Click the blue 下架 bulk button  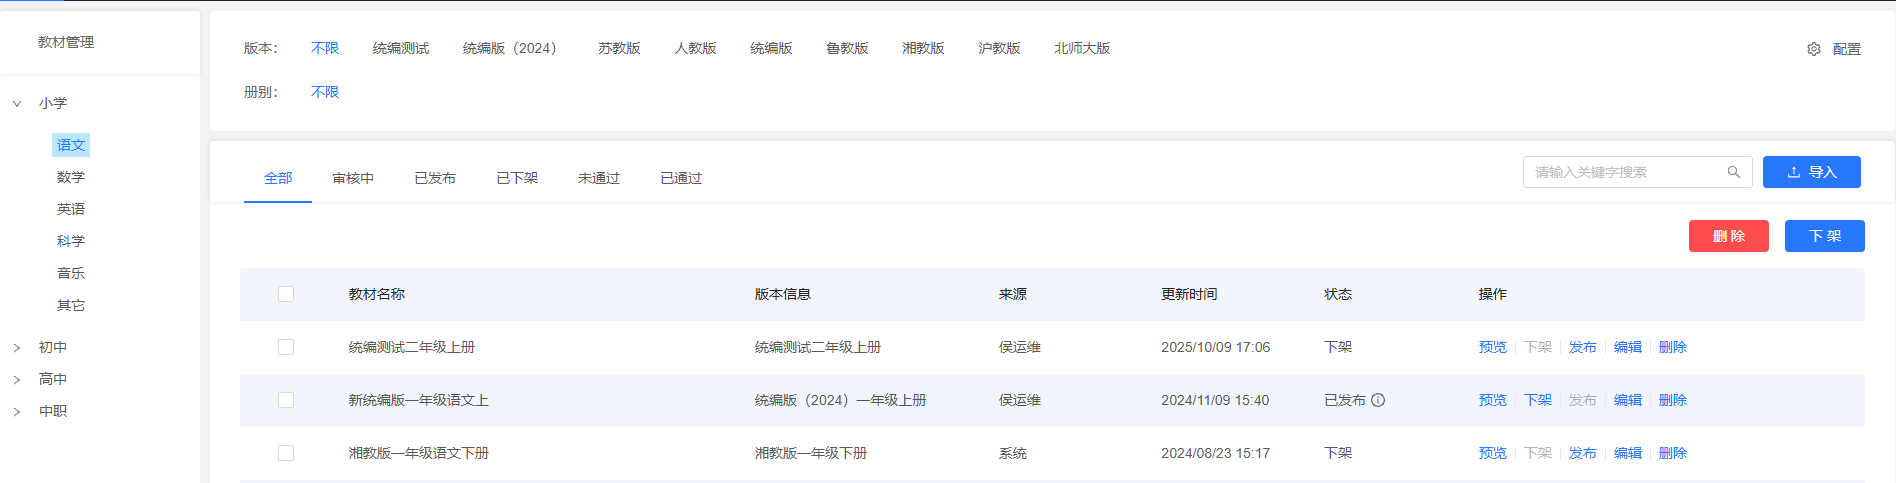click(1824, 236)
